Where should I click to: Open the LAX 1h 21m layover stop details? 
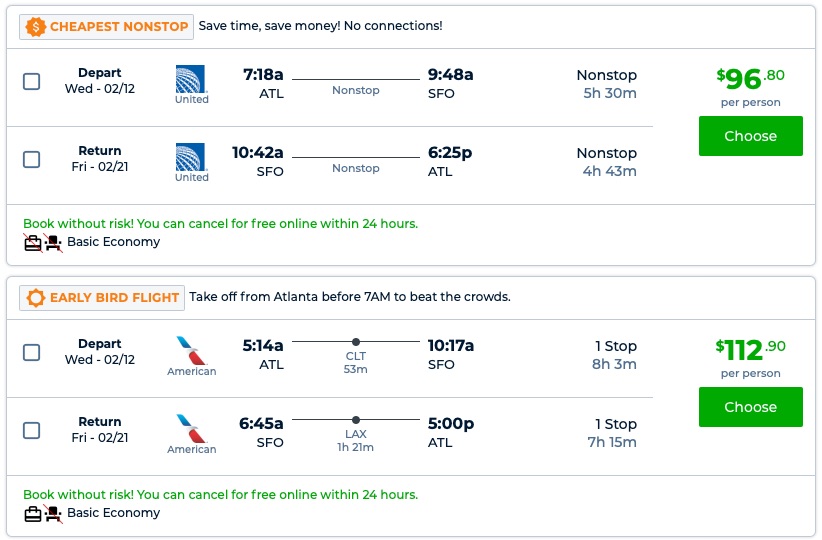click(356, 433)
